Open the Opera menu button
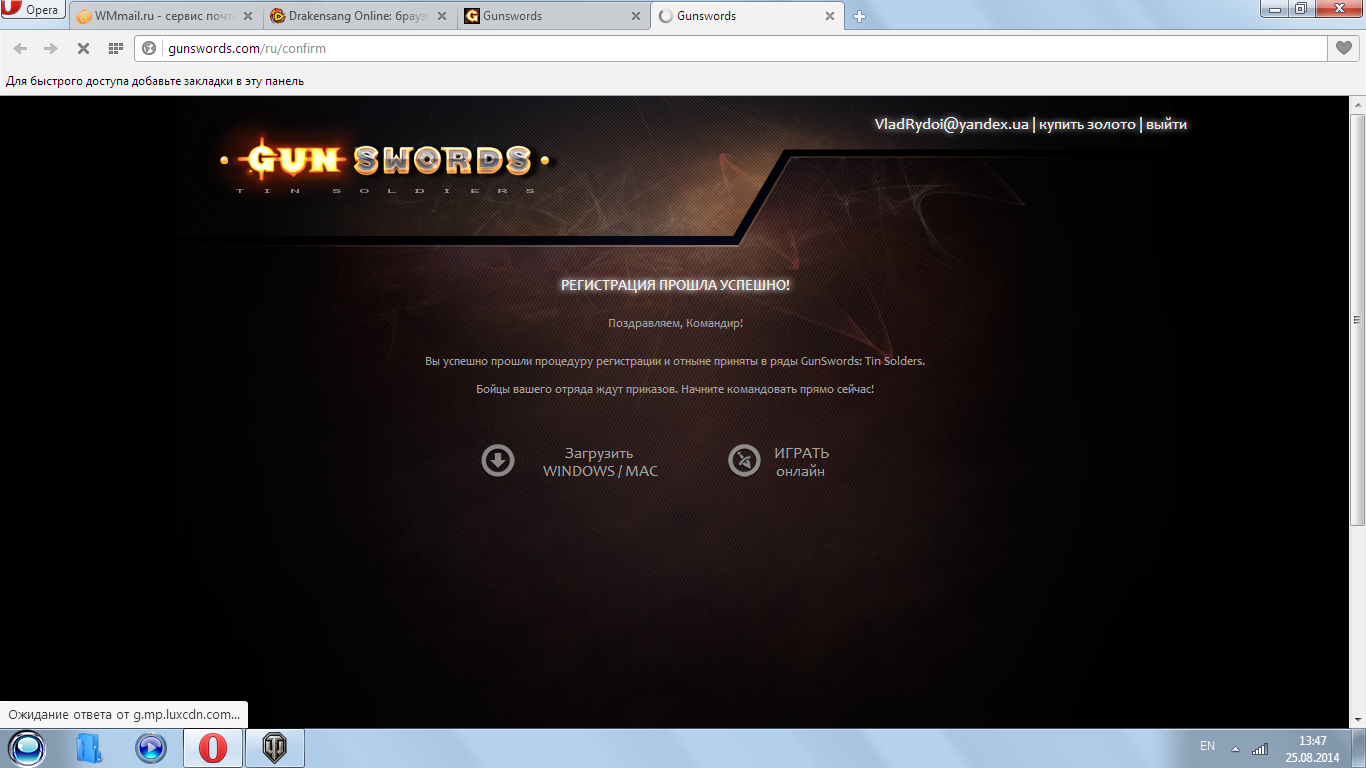 [x=33, y=10]
